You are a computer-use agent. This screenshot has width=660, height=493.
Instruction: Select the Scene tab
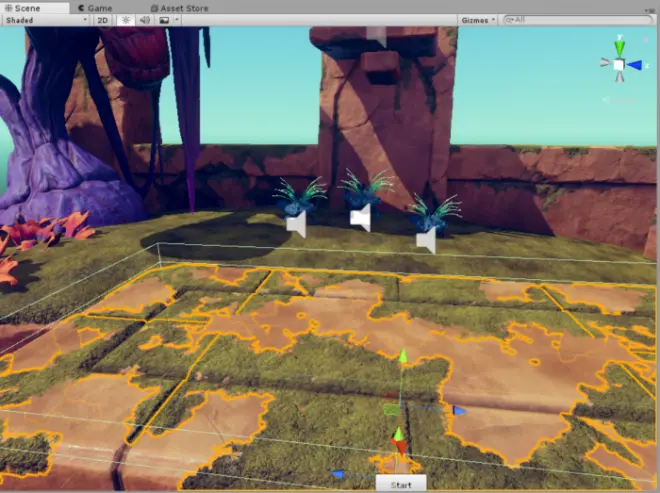23,8
